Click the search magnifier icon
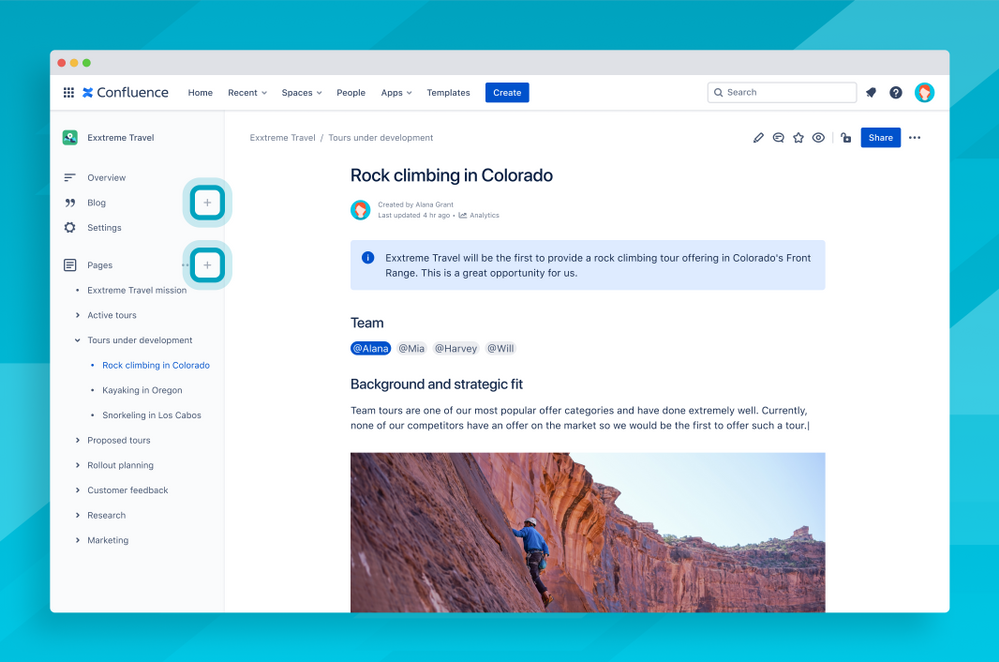The width and height of the screenshot is (999, 662). [719, 92]
